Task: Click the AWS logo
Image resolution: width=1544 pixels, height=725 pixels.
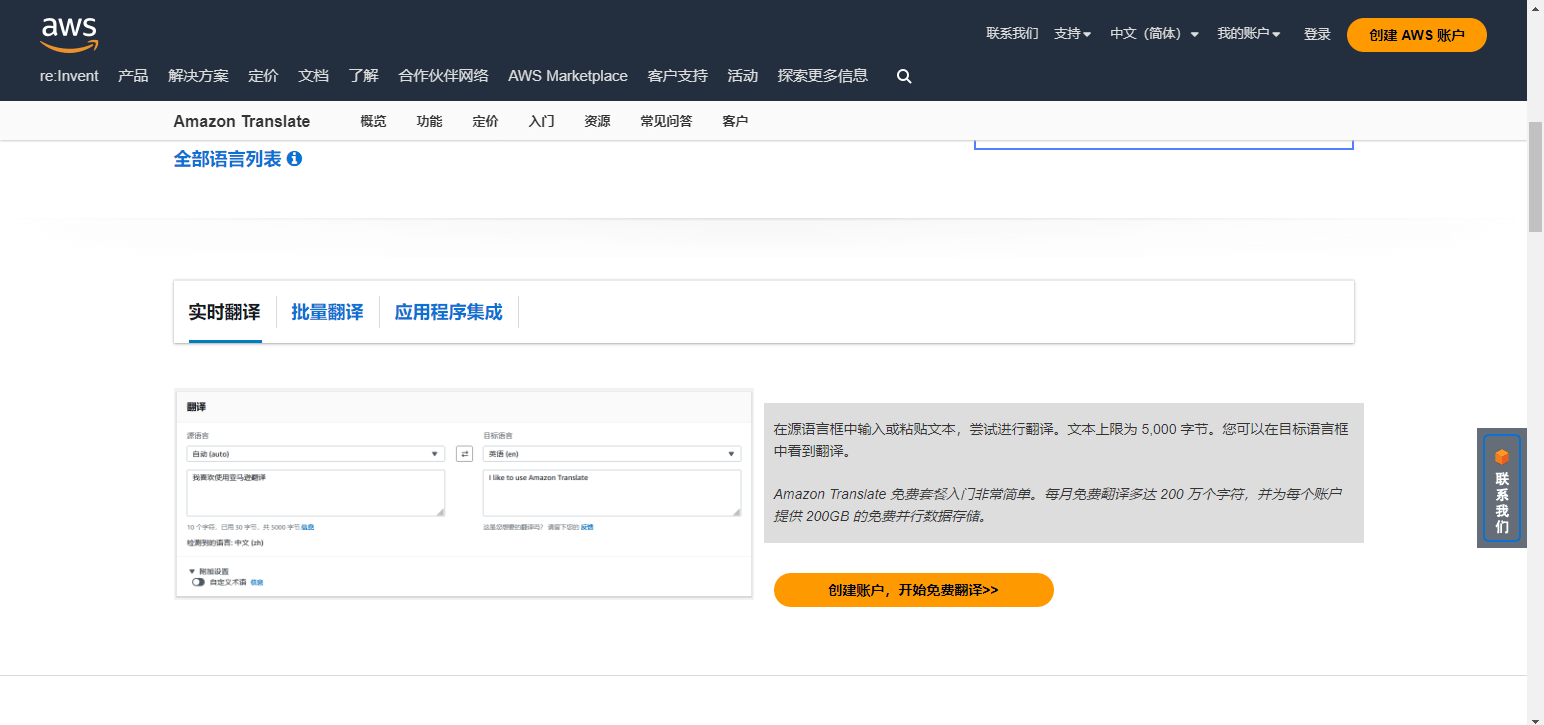Action: tap(69, 34)
